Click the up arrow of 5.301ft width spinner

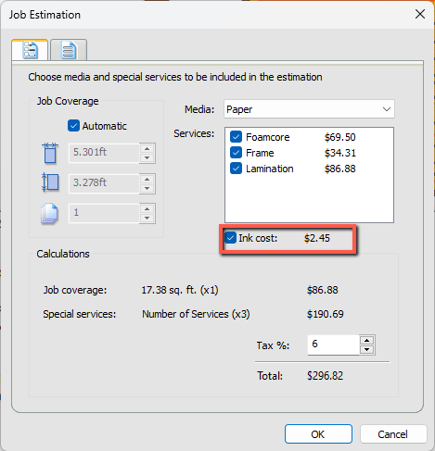coord(147,149)
